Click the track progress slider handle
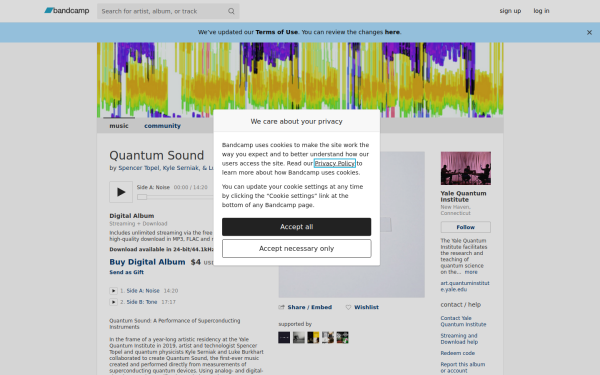 point(142,197)
